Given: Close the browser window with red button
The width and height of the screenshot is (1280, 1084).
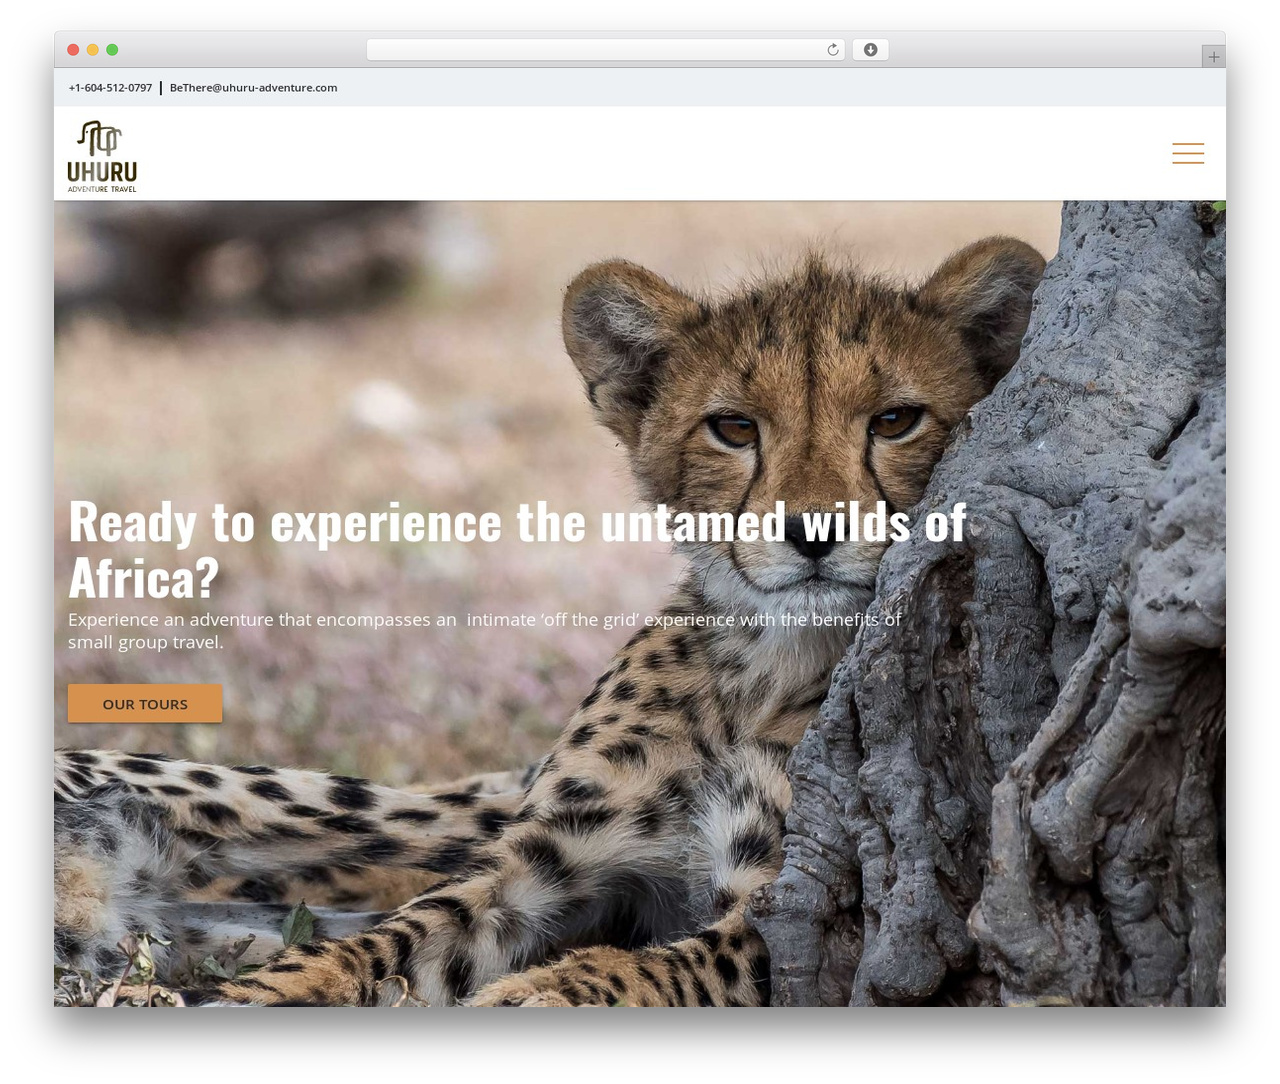Looking at the screenshot, I should pos(73,50).
